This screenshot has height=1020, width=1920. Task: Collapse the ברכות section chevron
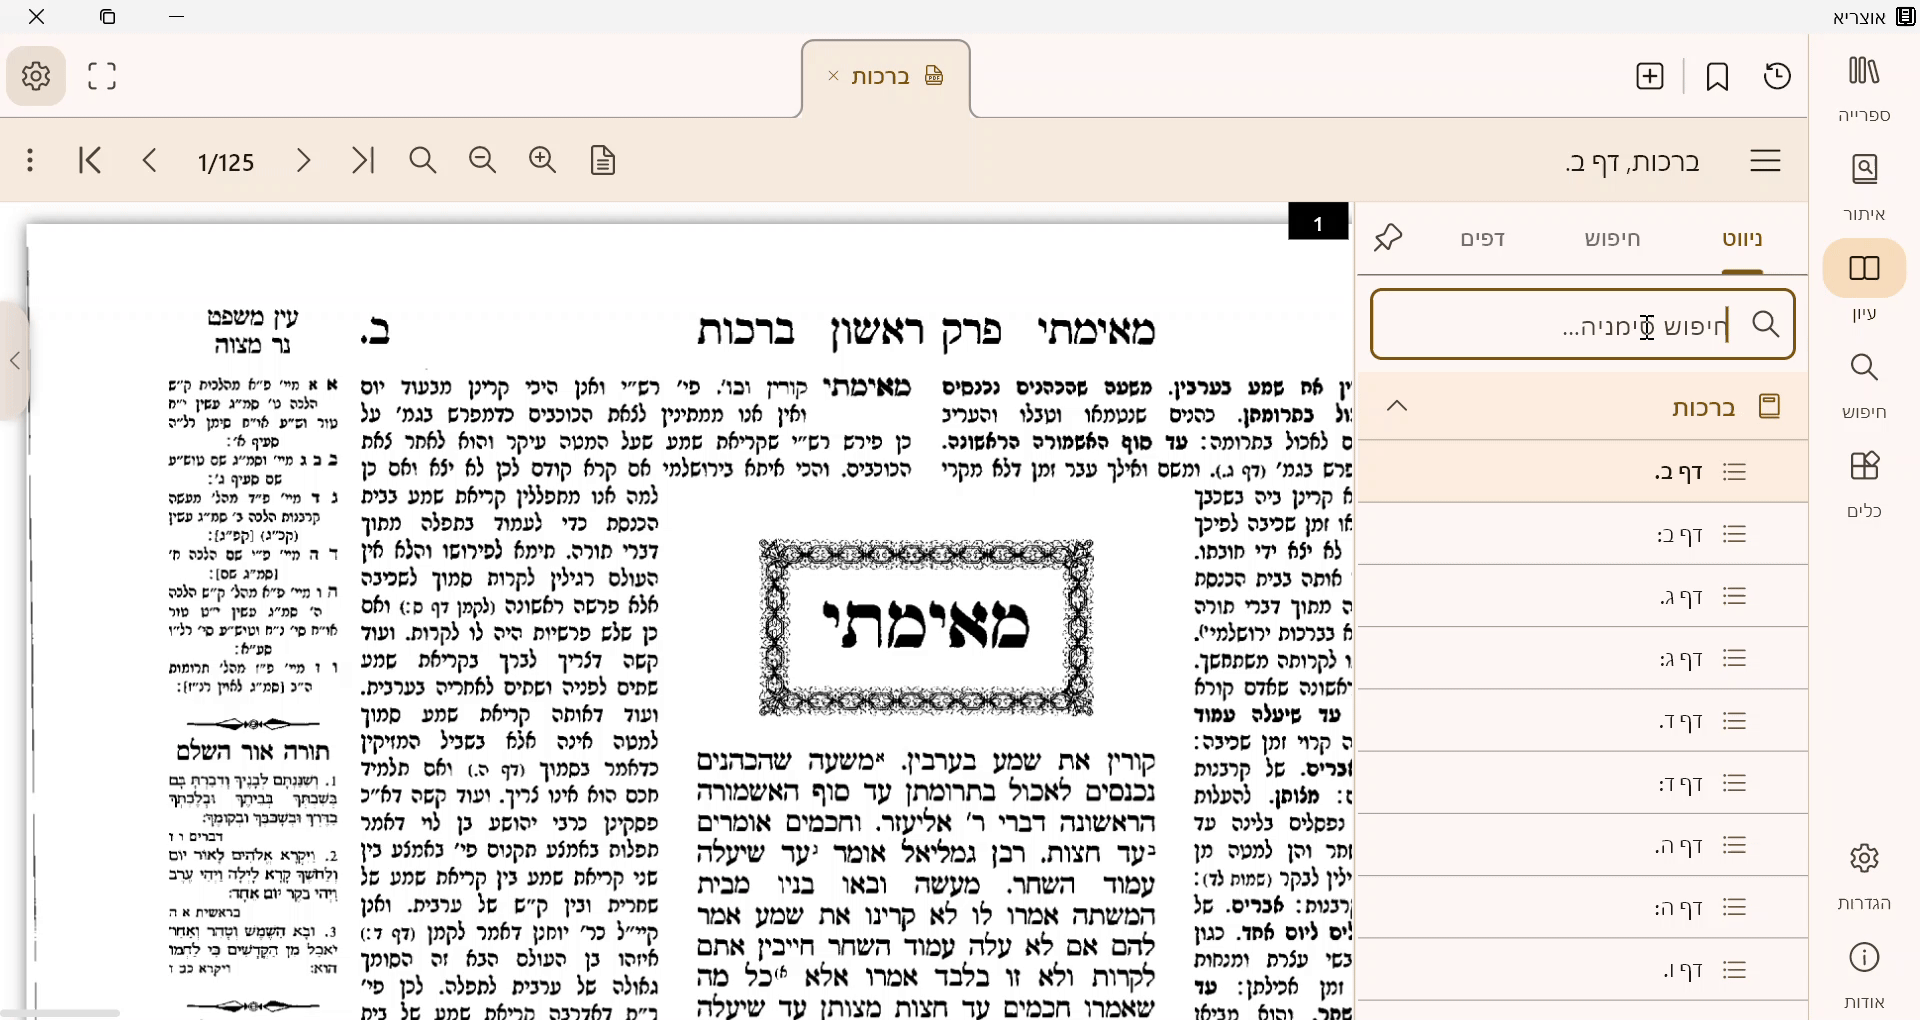click(x=1396, y=405)
